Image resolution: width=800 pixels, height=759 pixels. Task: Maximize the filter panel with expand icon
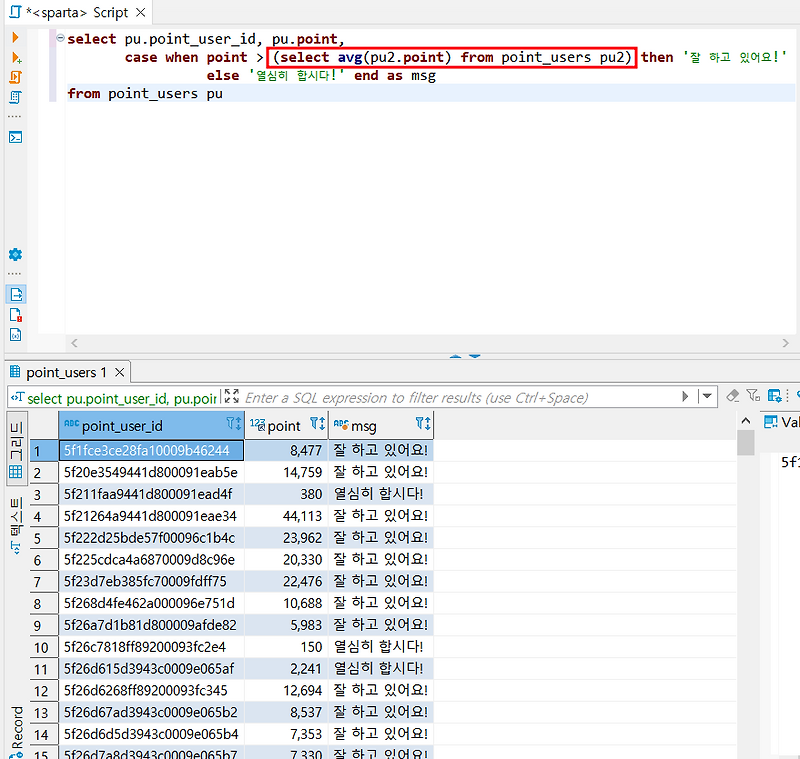click(x=232, y=396)
